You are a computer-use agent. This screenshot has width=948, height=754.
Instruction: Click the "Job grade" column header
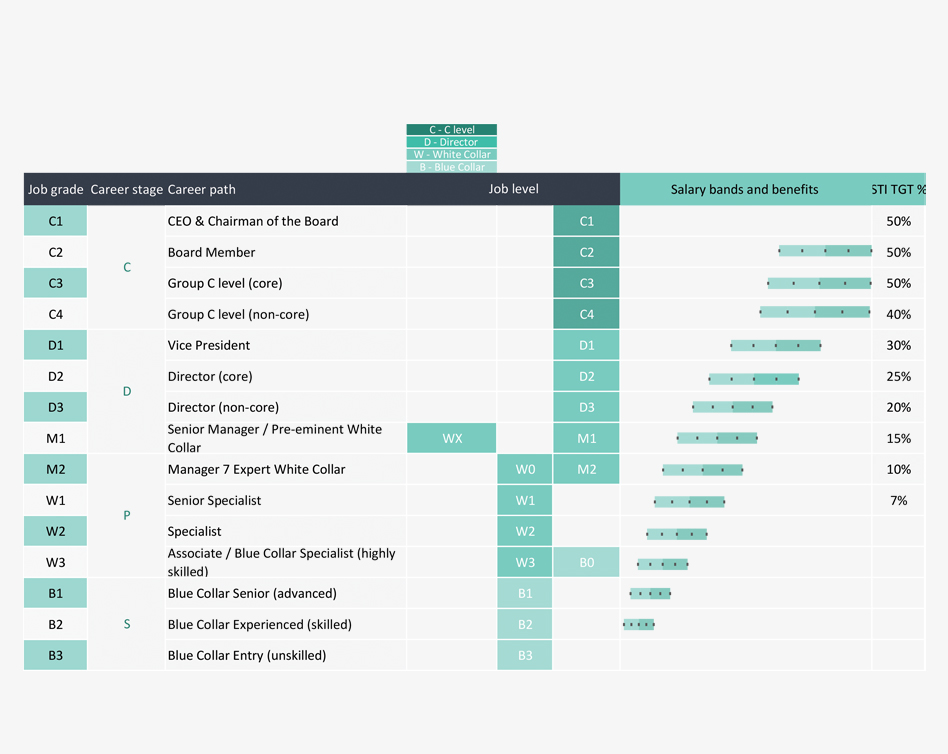[56, 189]
